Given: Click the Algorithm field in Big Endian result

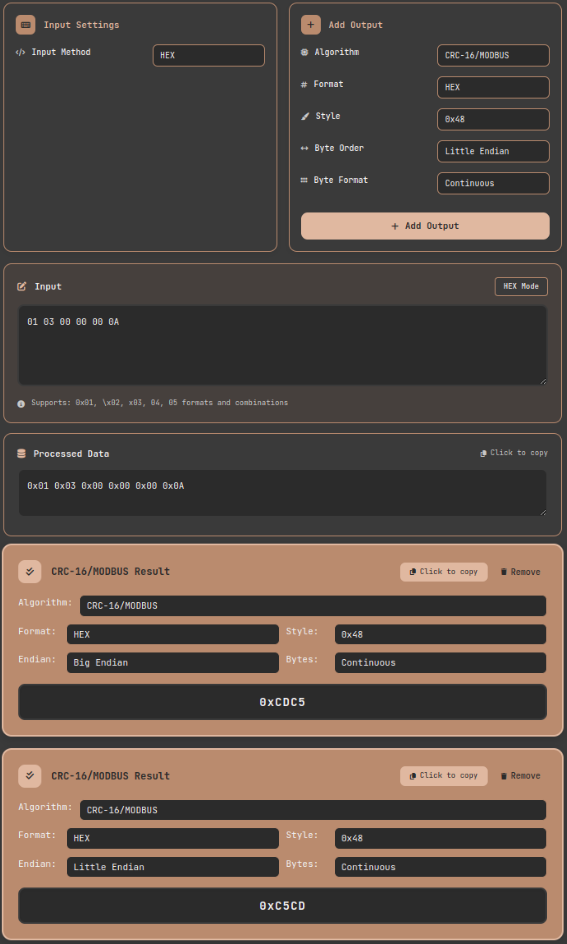Looking at the screenshot, I should [x=313, y=606].
